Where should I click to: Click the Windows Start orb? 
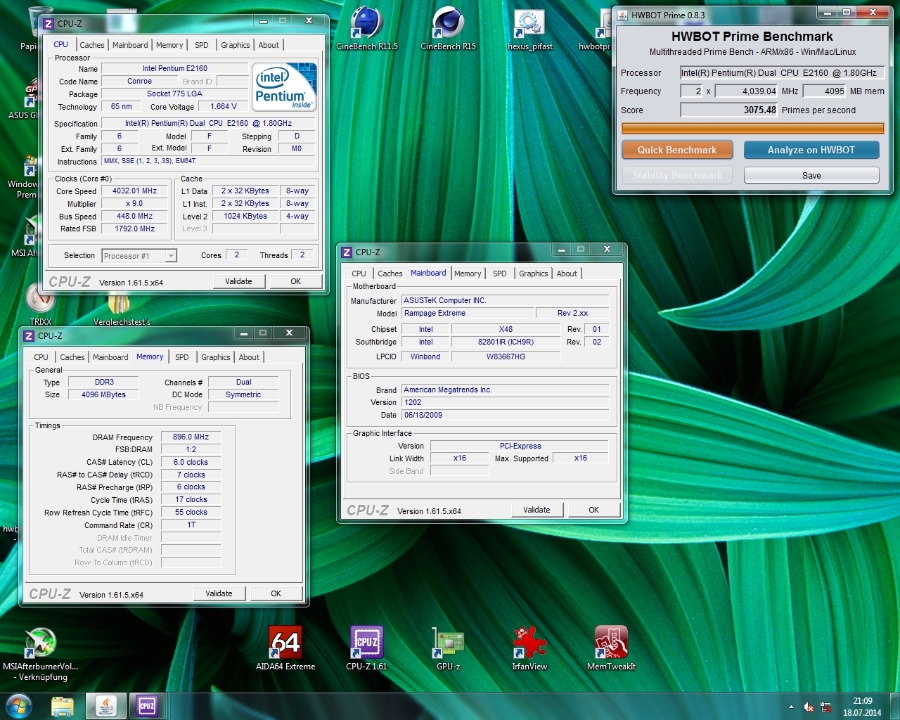click(x=18, y=706)
